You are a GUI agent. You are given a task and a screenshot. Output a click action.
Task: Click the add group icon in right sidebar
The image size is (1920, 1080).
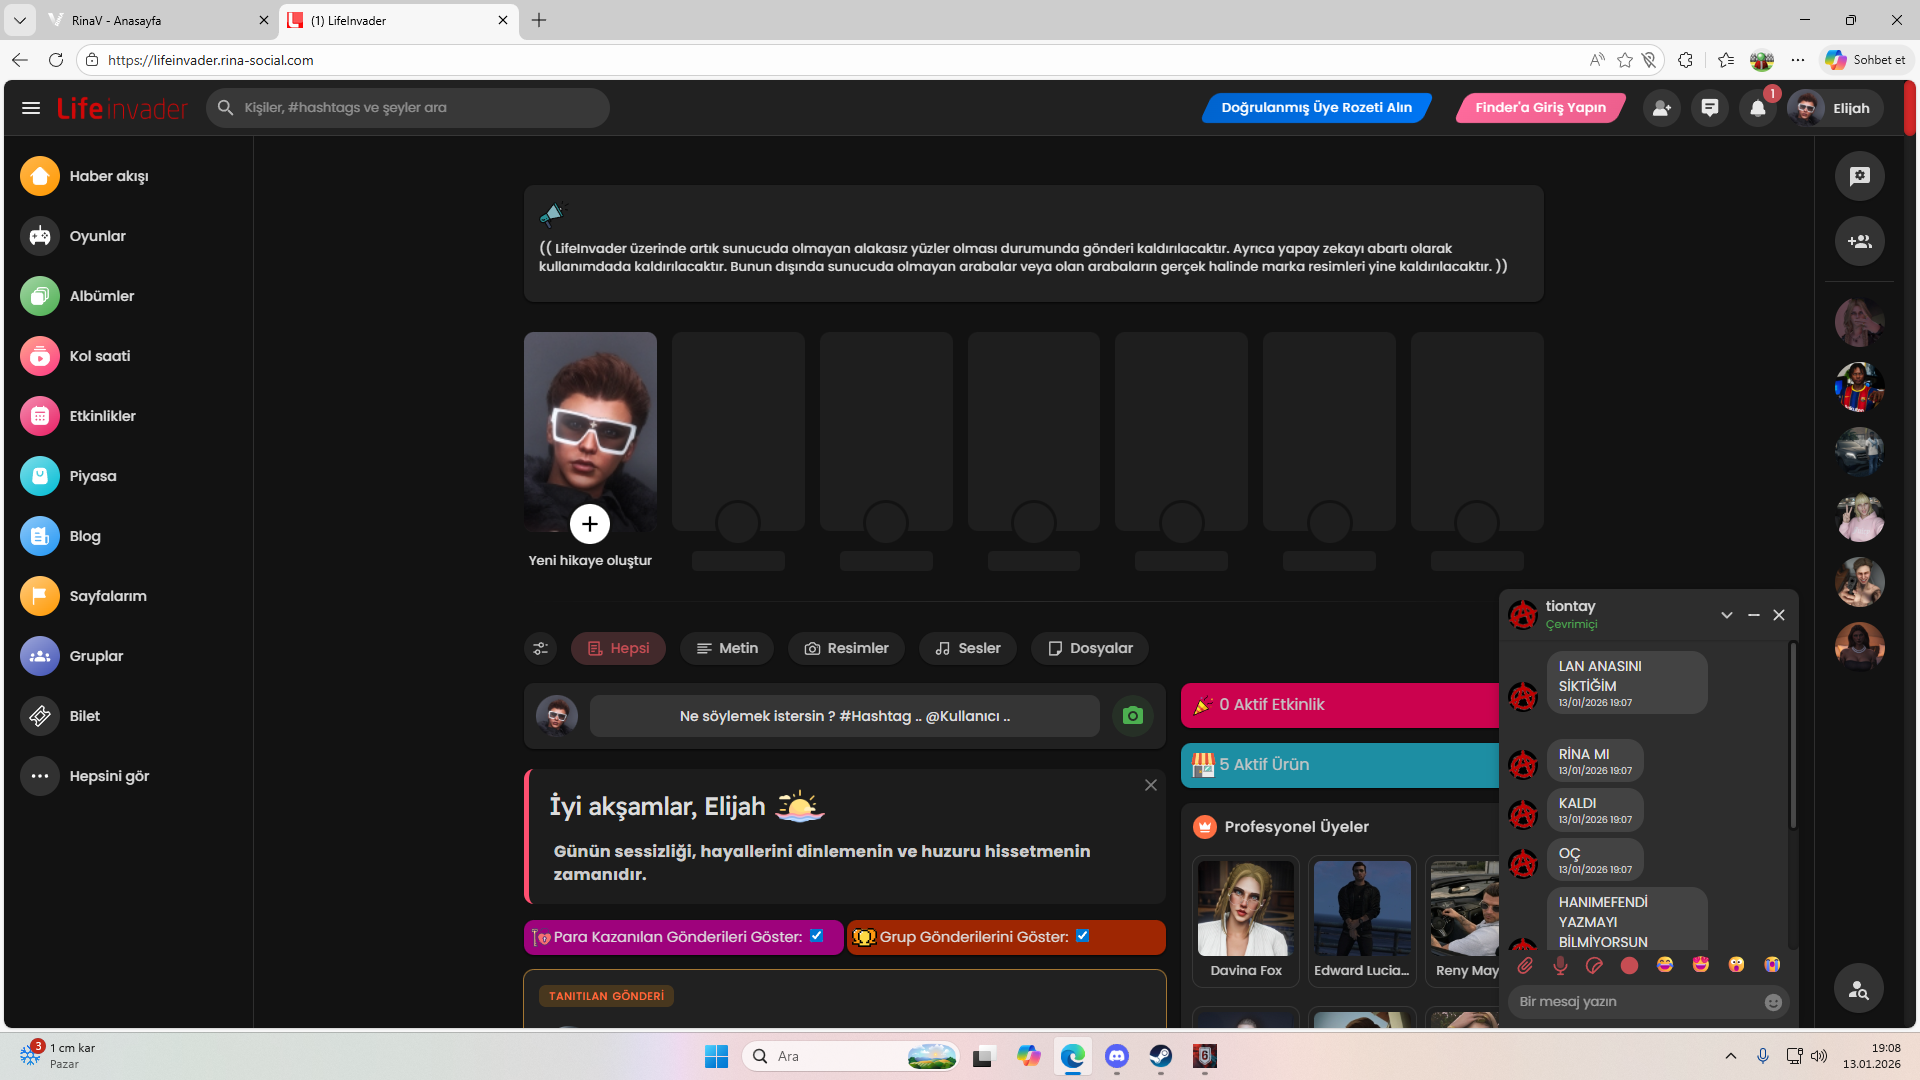pyautogui.click(x=1860, y=241)
